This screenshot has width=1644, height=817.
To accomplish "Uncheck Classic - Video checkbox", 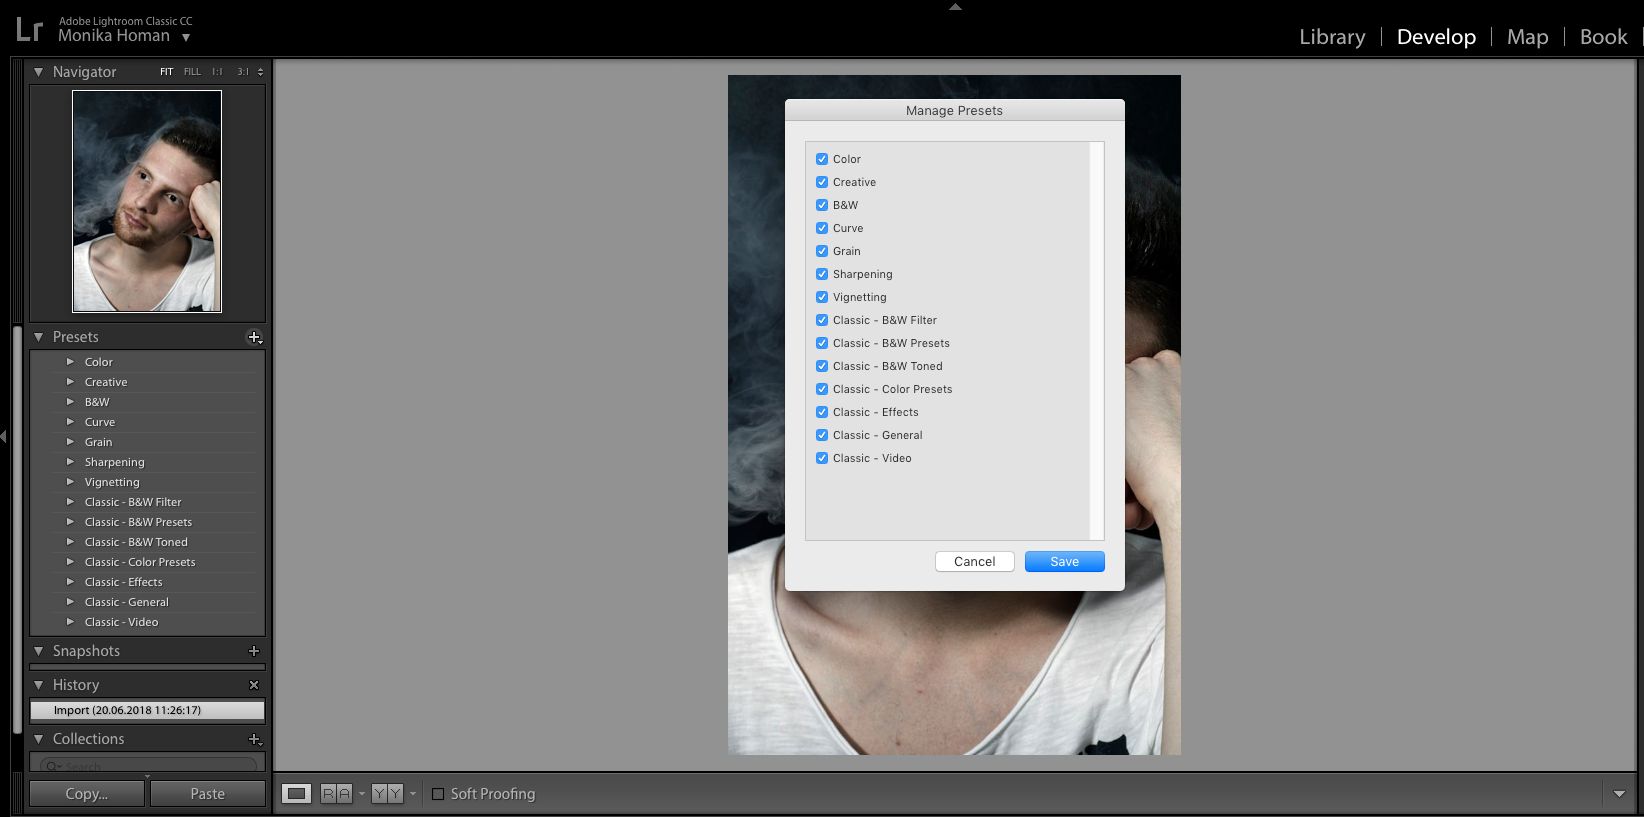I will 822,458.
